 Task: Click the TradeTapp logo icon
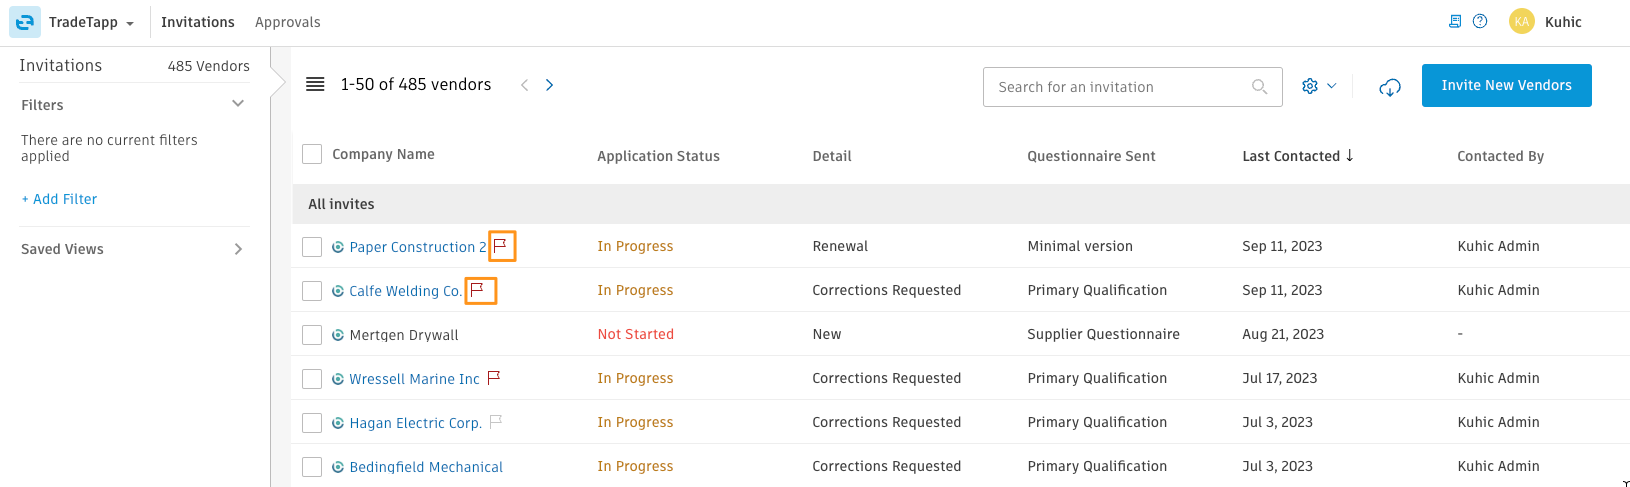click(x=25, y=22)
